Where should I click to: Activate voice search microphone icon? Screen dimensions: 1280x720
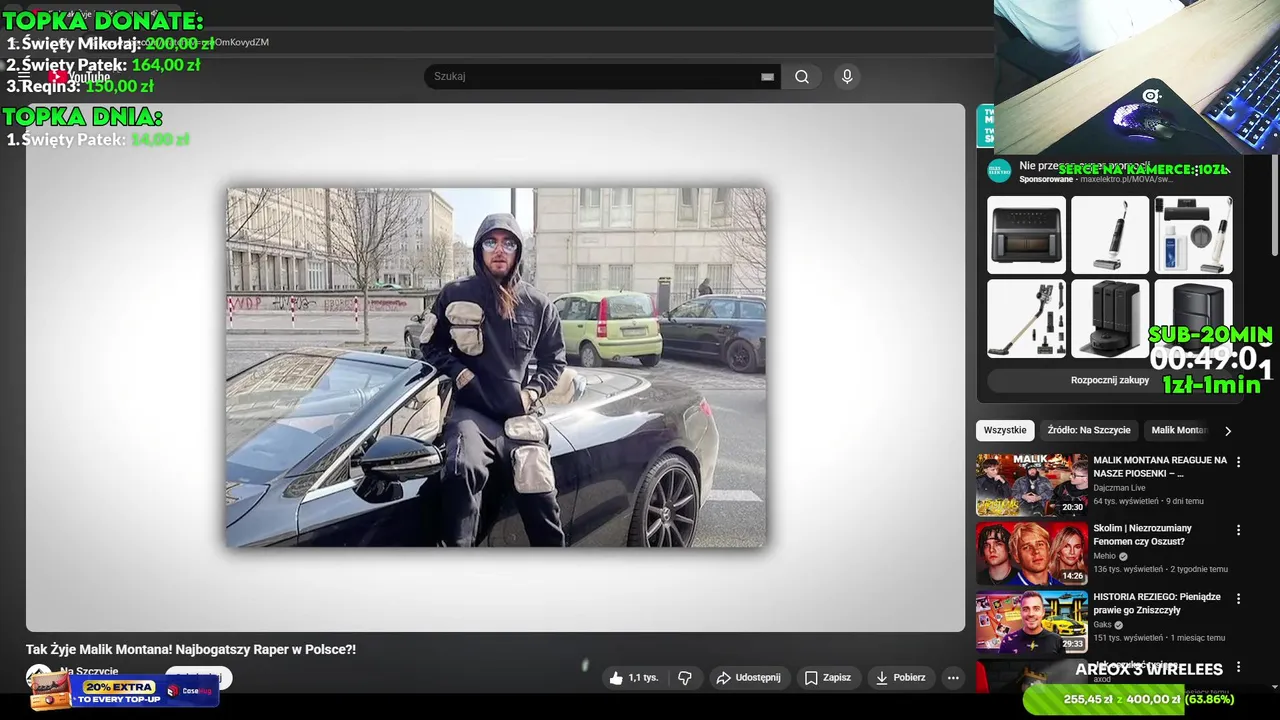[x=847, y=77]
